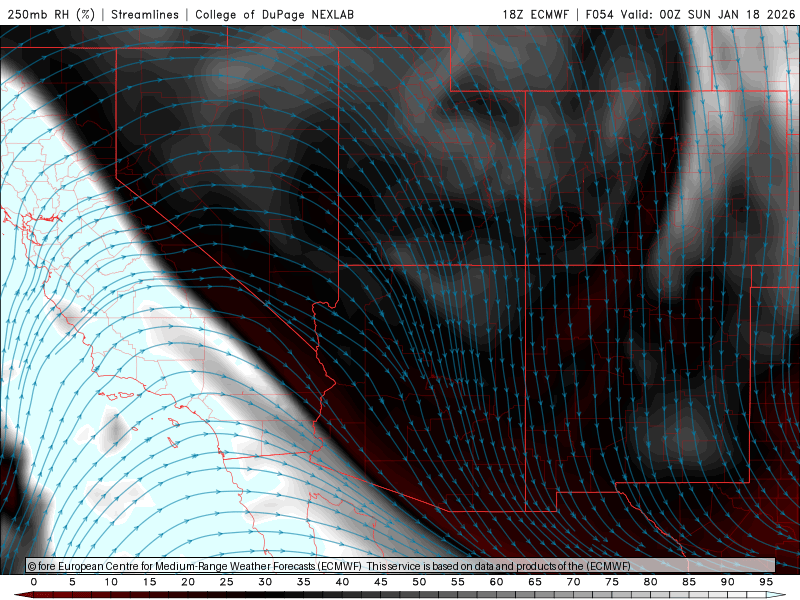Image resolution: width=800 pixels, height=600 pixels.
Task: Click the "20" colorbar tick label
Action: pos(188,582)
